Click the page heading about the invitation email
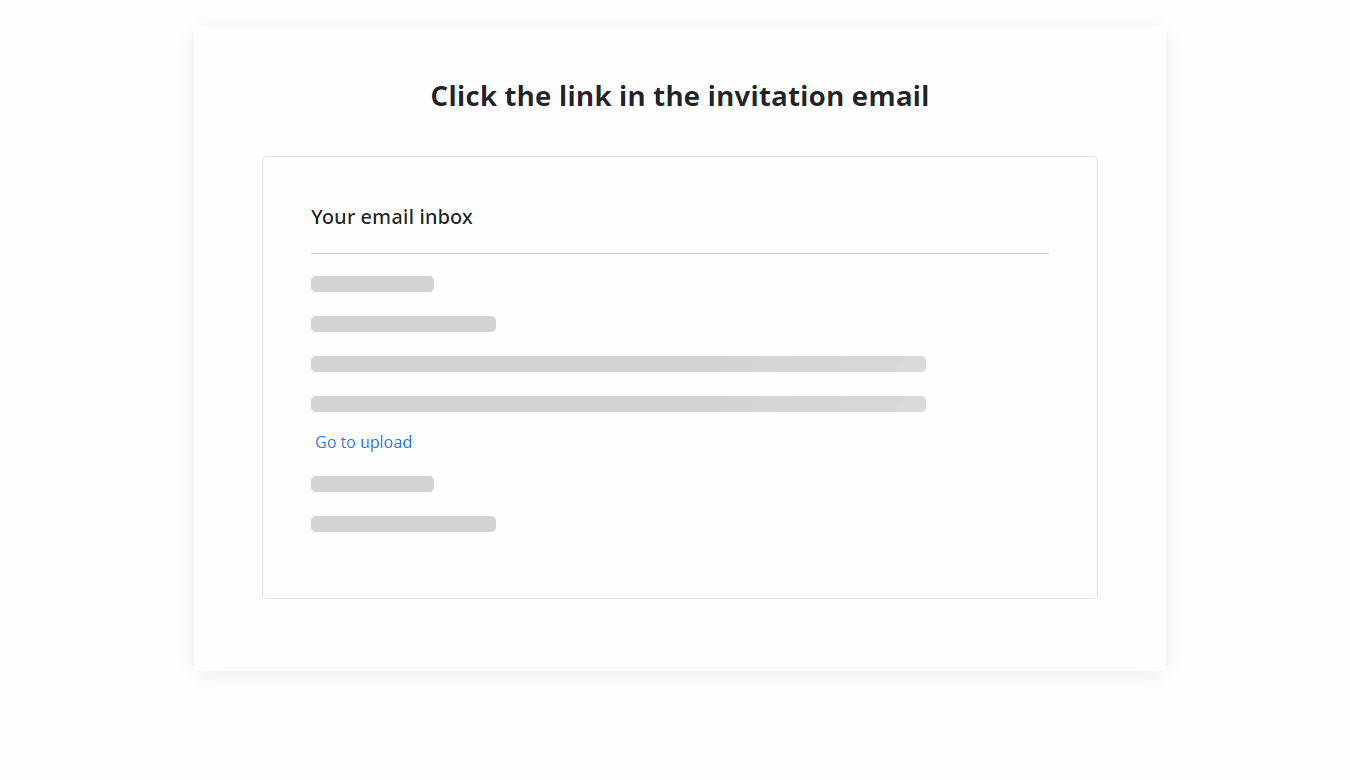Screen dimensions: 1350x780 (679, 96)
